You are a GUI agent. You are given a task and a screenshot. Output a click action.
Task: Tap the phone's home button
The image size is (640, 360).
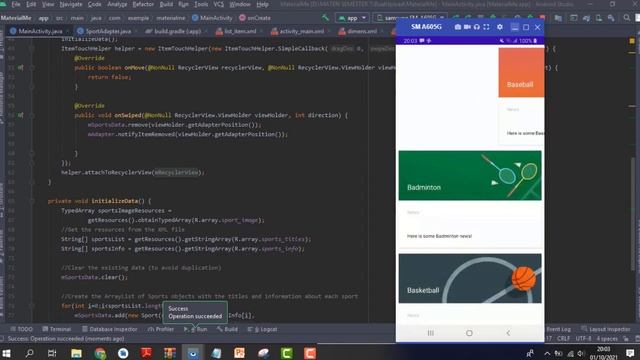[x=469, y=333]
